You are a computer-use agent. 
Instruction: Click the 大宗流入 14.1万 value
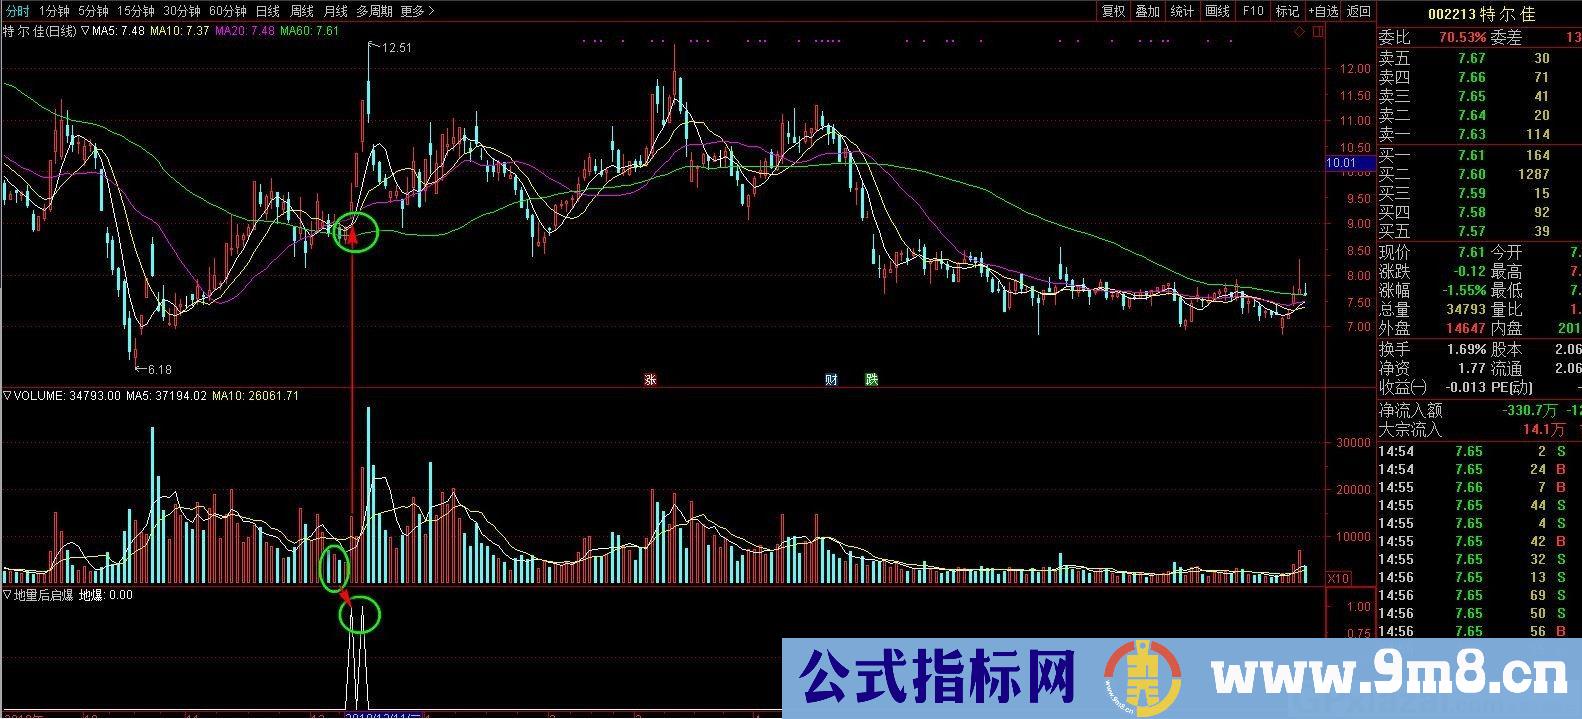[x=1544, y=429]
